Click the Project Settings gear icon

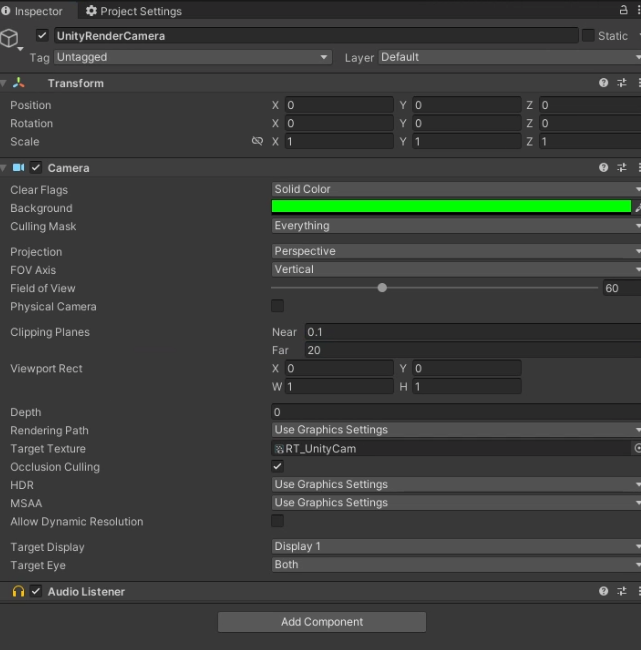pyautogui.click(x=91, y=11)
